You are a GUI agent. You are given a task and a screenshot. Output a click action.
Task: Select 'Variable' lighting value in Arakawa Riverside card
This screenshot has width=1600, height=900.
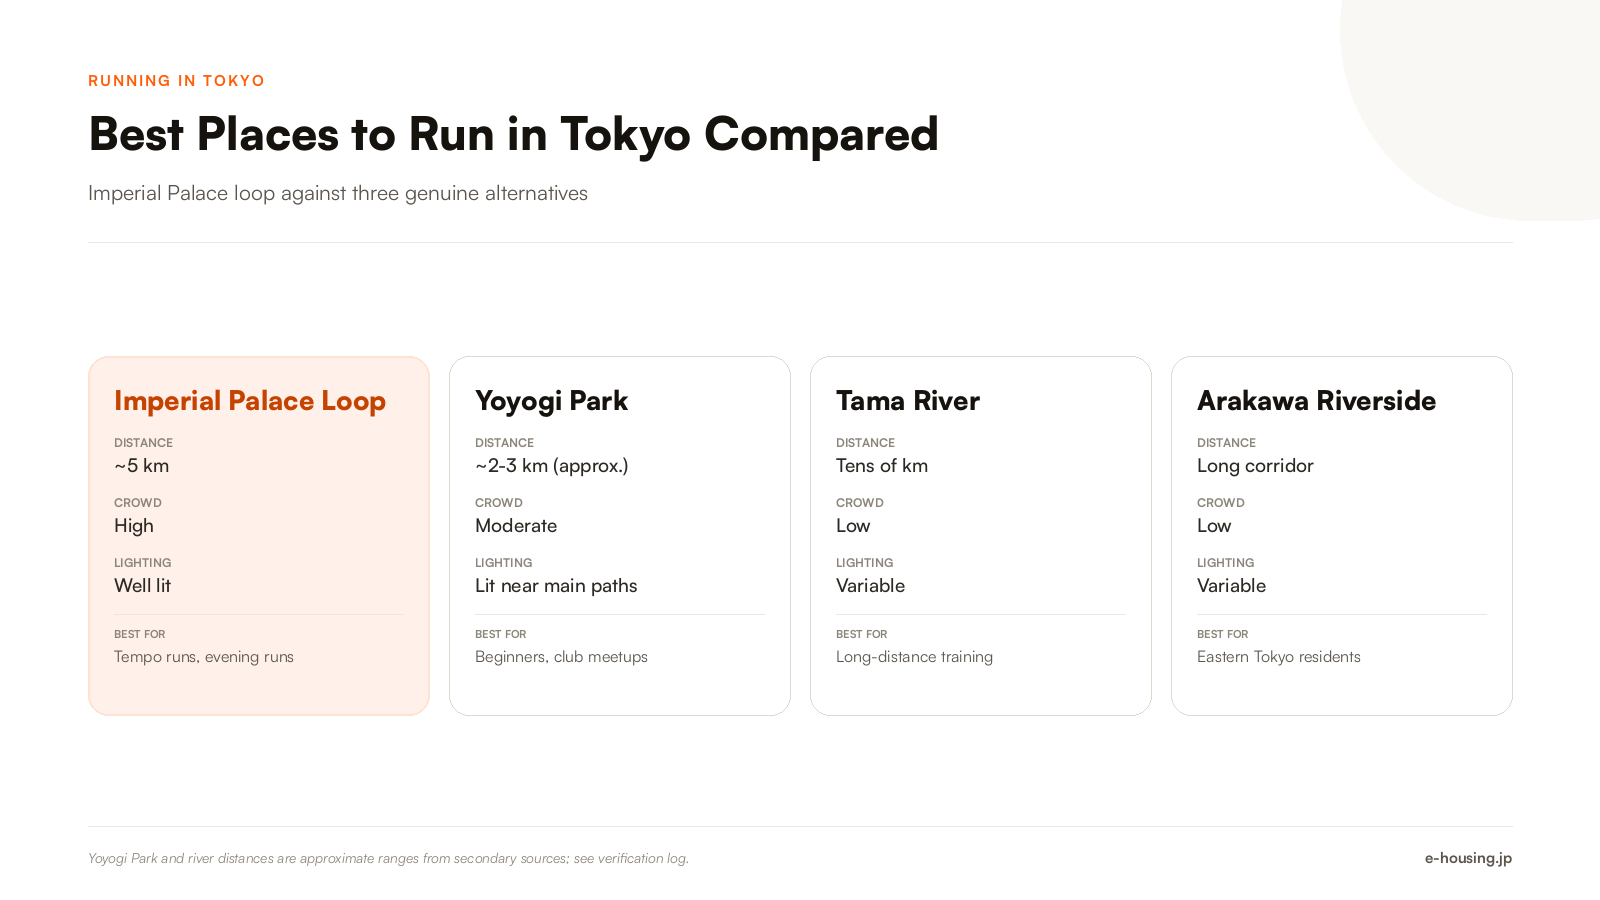pos(1231,586)
